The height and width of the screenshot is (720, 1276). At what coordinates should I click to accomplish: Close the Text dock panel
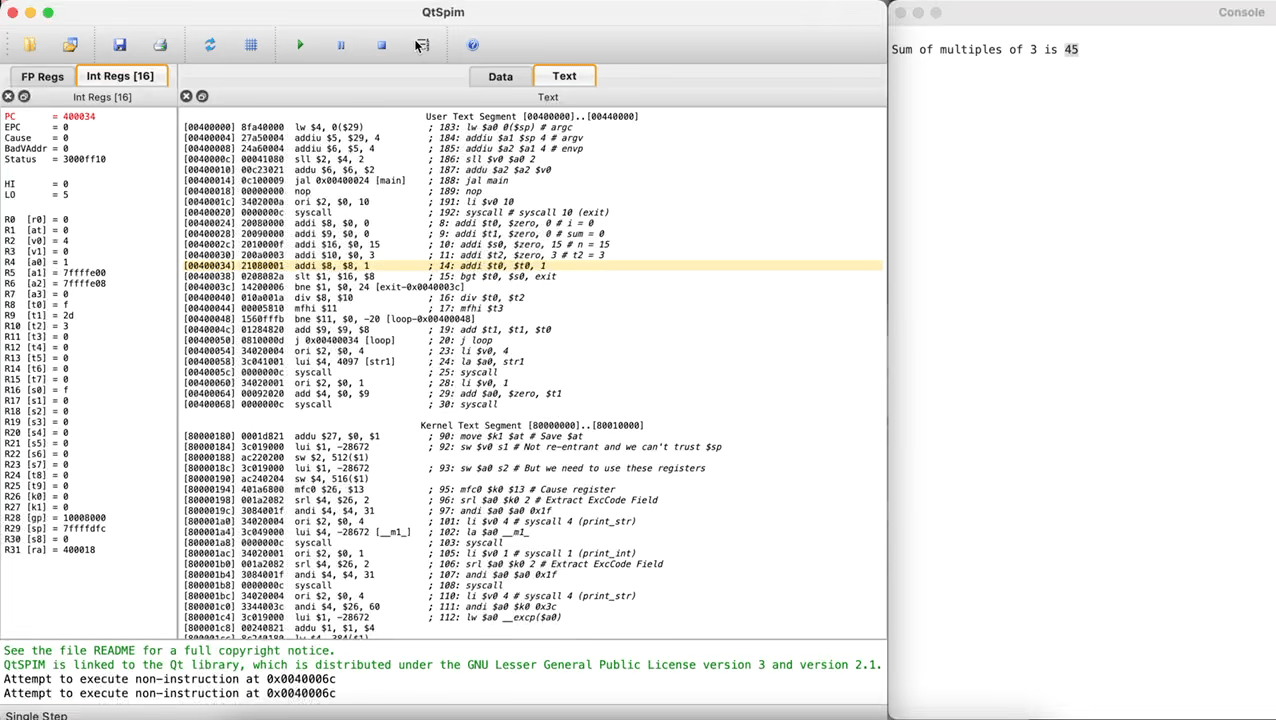click(x=186, y=97)
